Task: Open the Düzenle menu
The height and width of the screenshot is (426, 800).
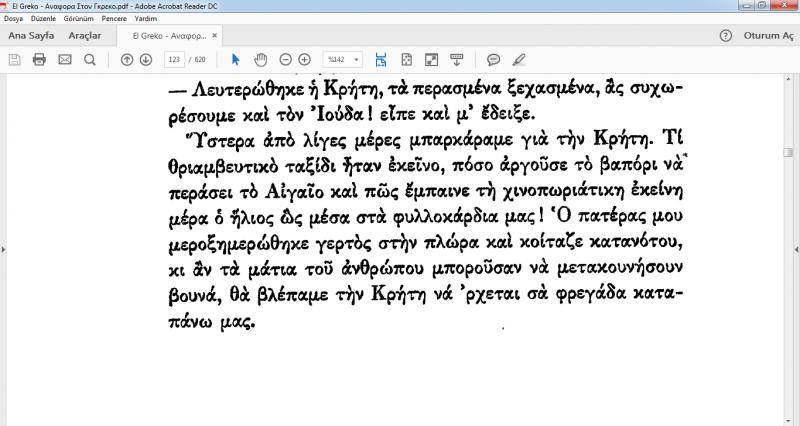Action: coord(43,18)
